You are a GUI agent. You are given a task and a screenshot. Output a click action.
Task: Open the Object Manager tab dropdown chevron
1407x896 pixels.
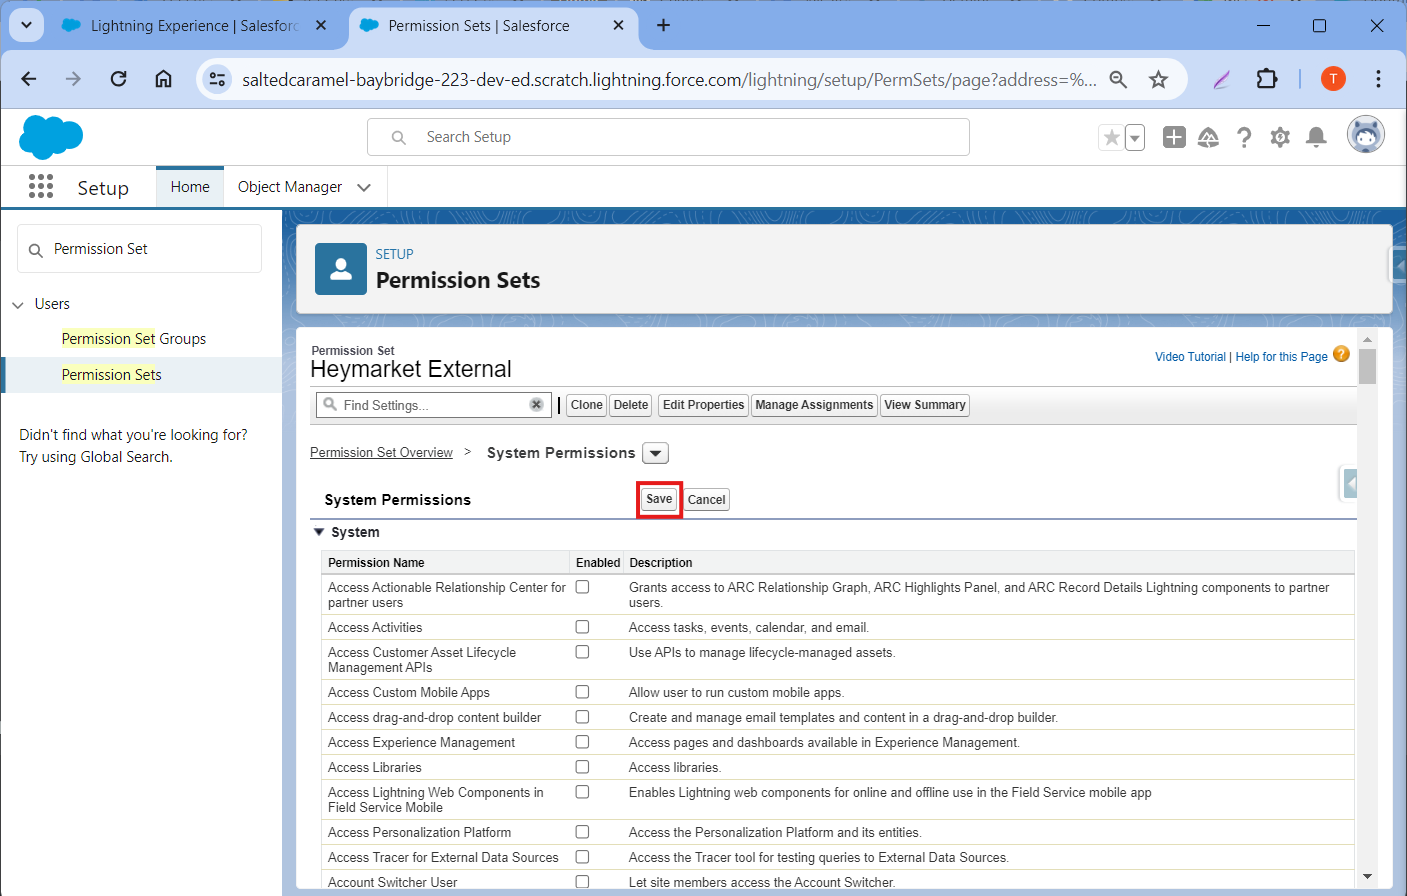[364, 187]
